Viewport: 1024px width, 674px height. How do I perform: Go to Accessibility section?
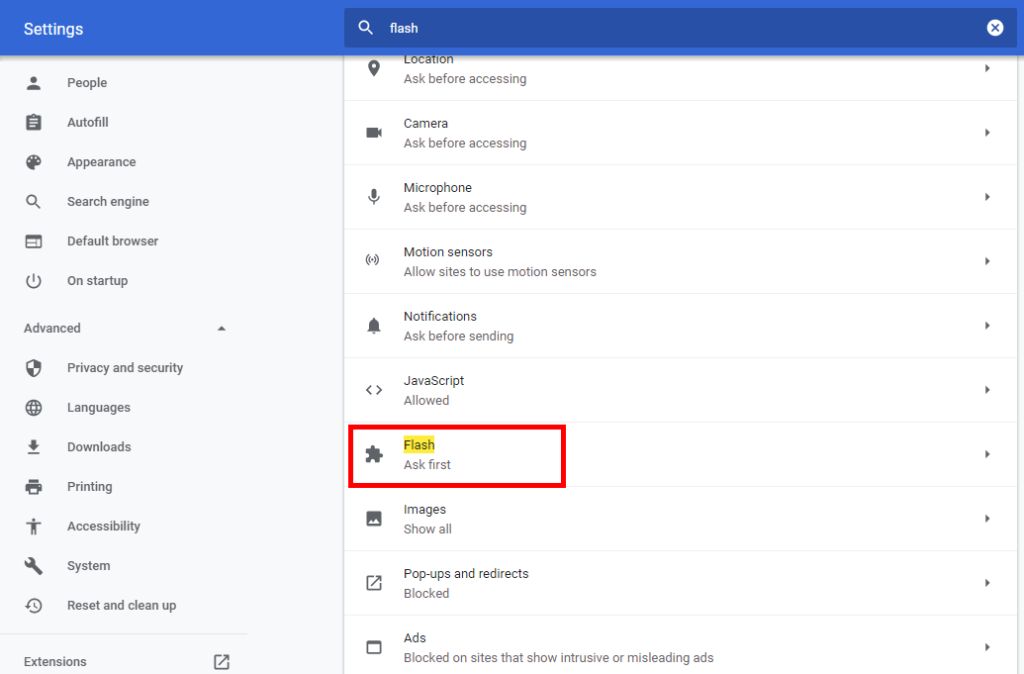coord(103,526)
